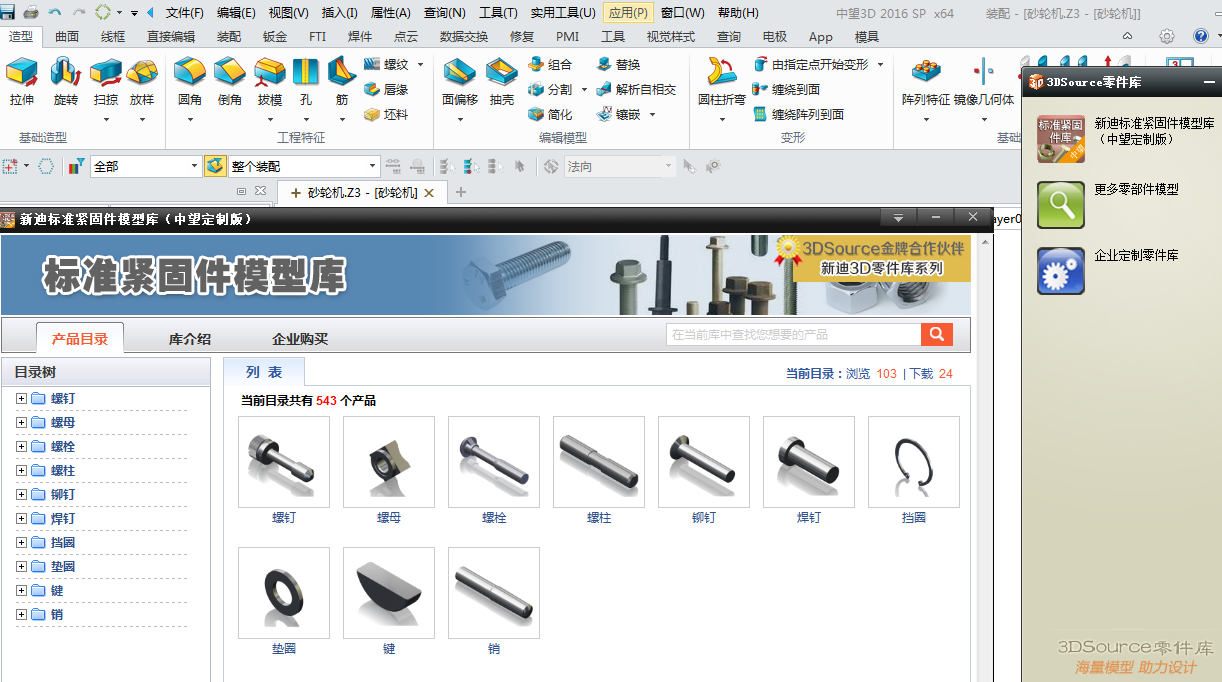This screenshot has width=1222, height=682.
Task: Expand the 螺钉 folder in the directory tree
Action: [x=21, y=398]
